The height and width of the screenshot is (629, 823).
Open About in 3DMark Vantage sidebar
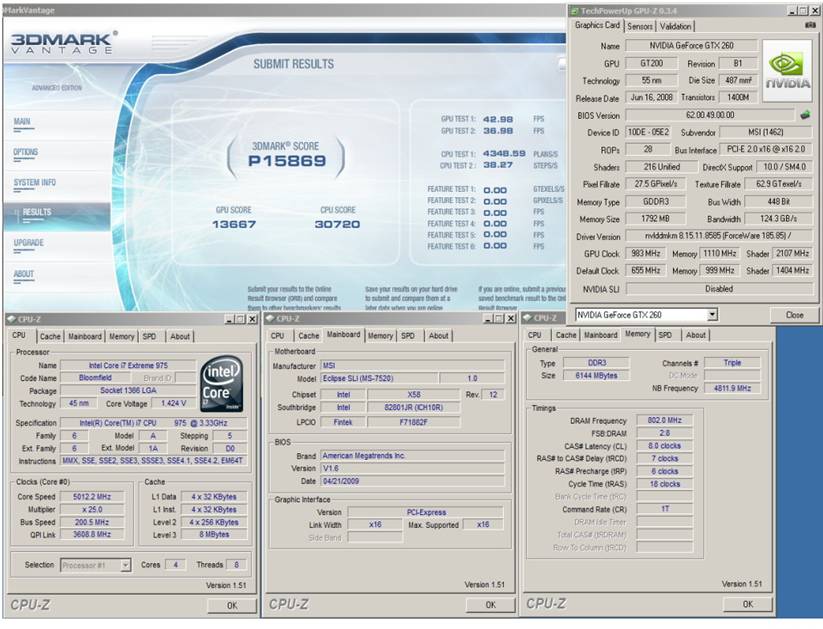(x=24, y=275)
